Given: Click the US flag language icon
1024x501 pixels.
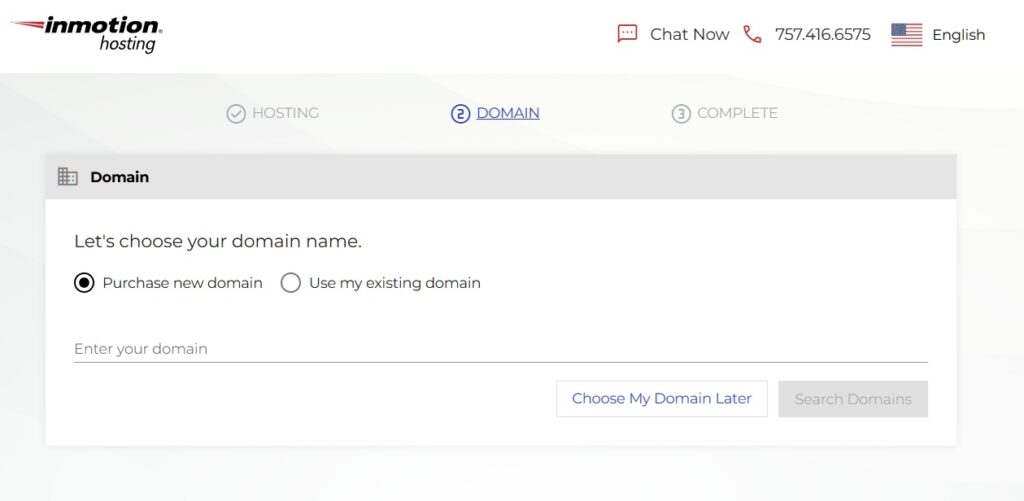Looking at the screenshot, I should (906, 35).
